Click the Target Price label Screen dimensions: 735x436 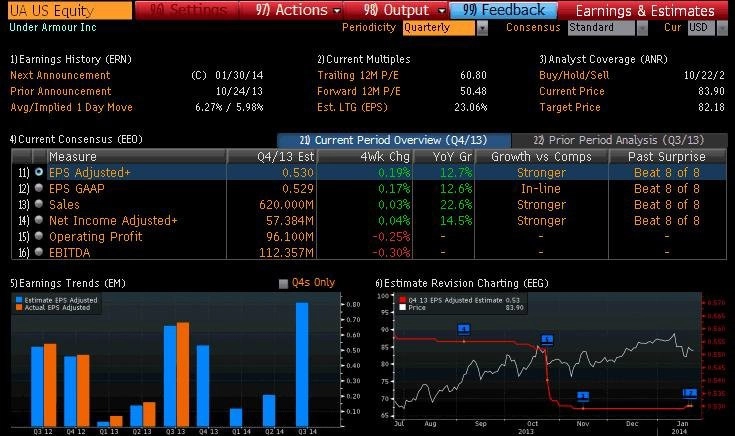(570, 107)
